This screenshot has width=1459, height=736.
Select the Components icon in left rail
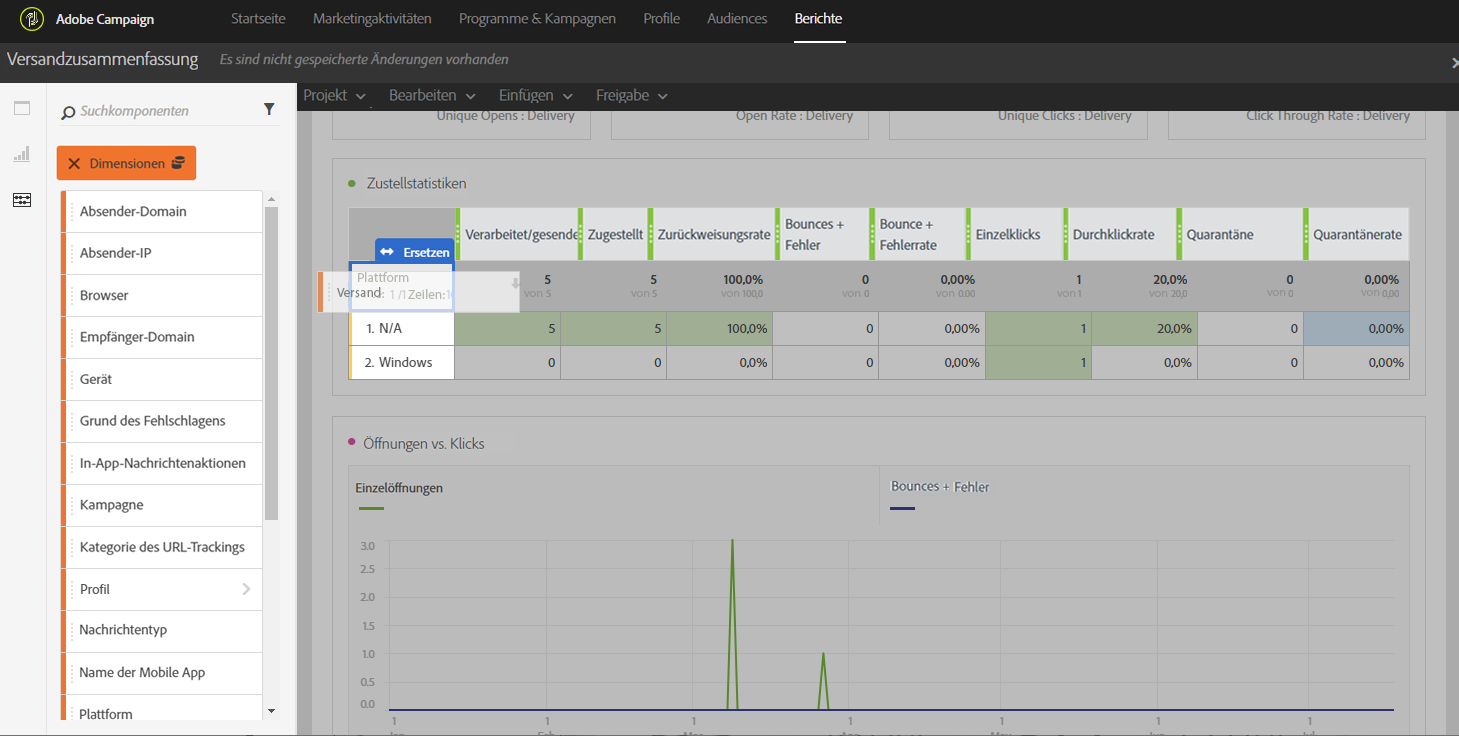point(22,200)
